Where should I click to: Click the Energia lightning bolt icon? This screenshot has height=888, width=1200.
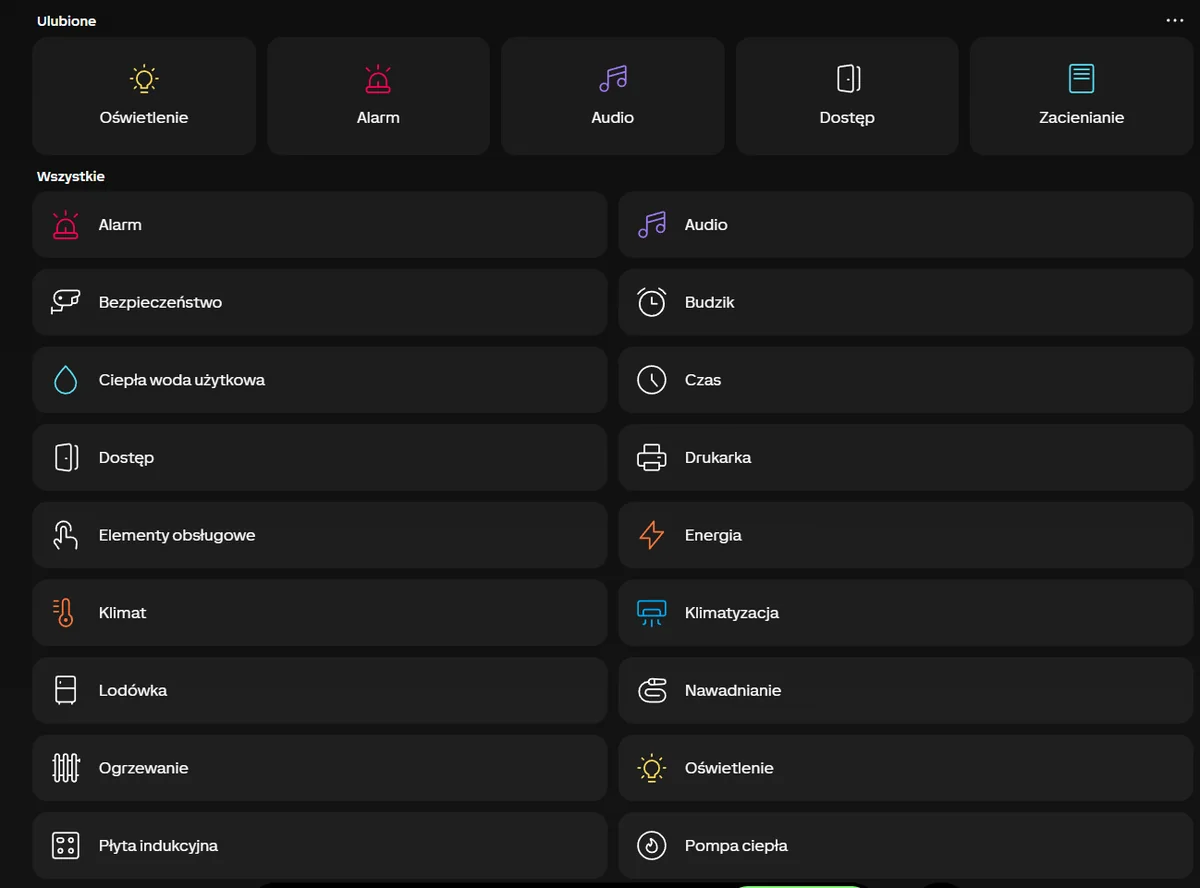click(x=652, y=535)
